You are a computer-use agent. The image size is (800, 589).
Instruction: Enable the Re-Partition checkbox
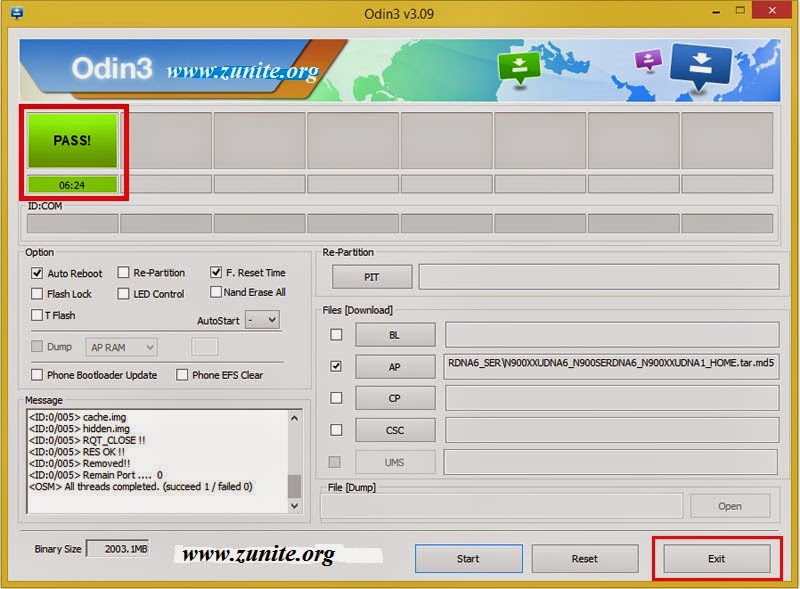[x=123, y=272]
